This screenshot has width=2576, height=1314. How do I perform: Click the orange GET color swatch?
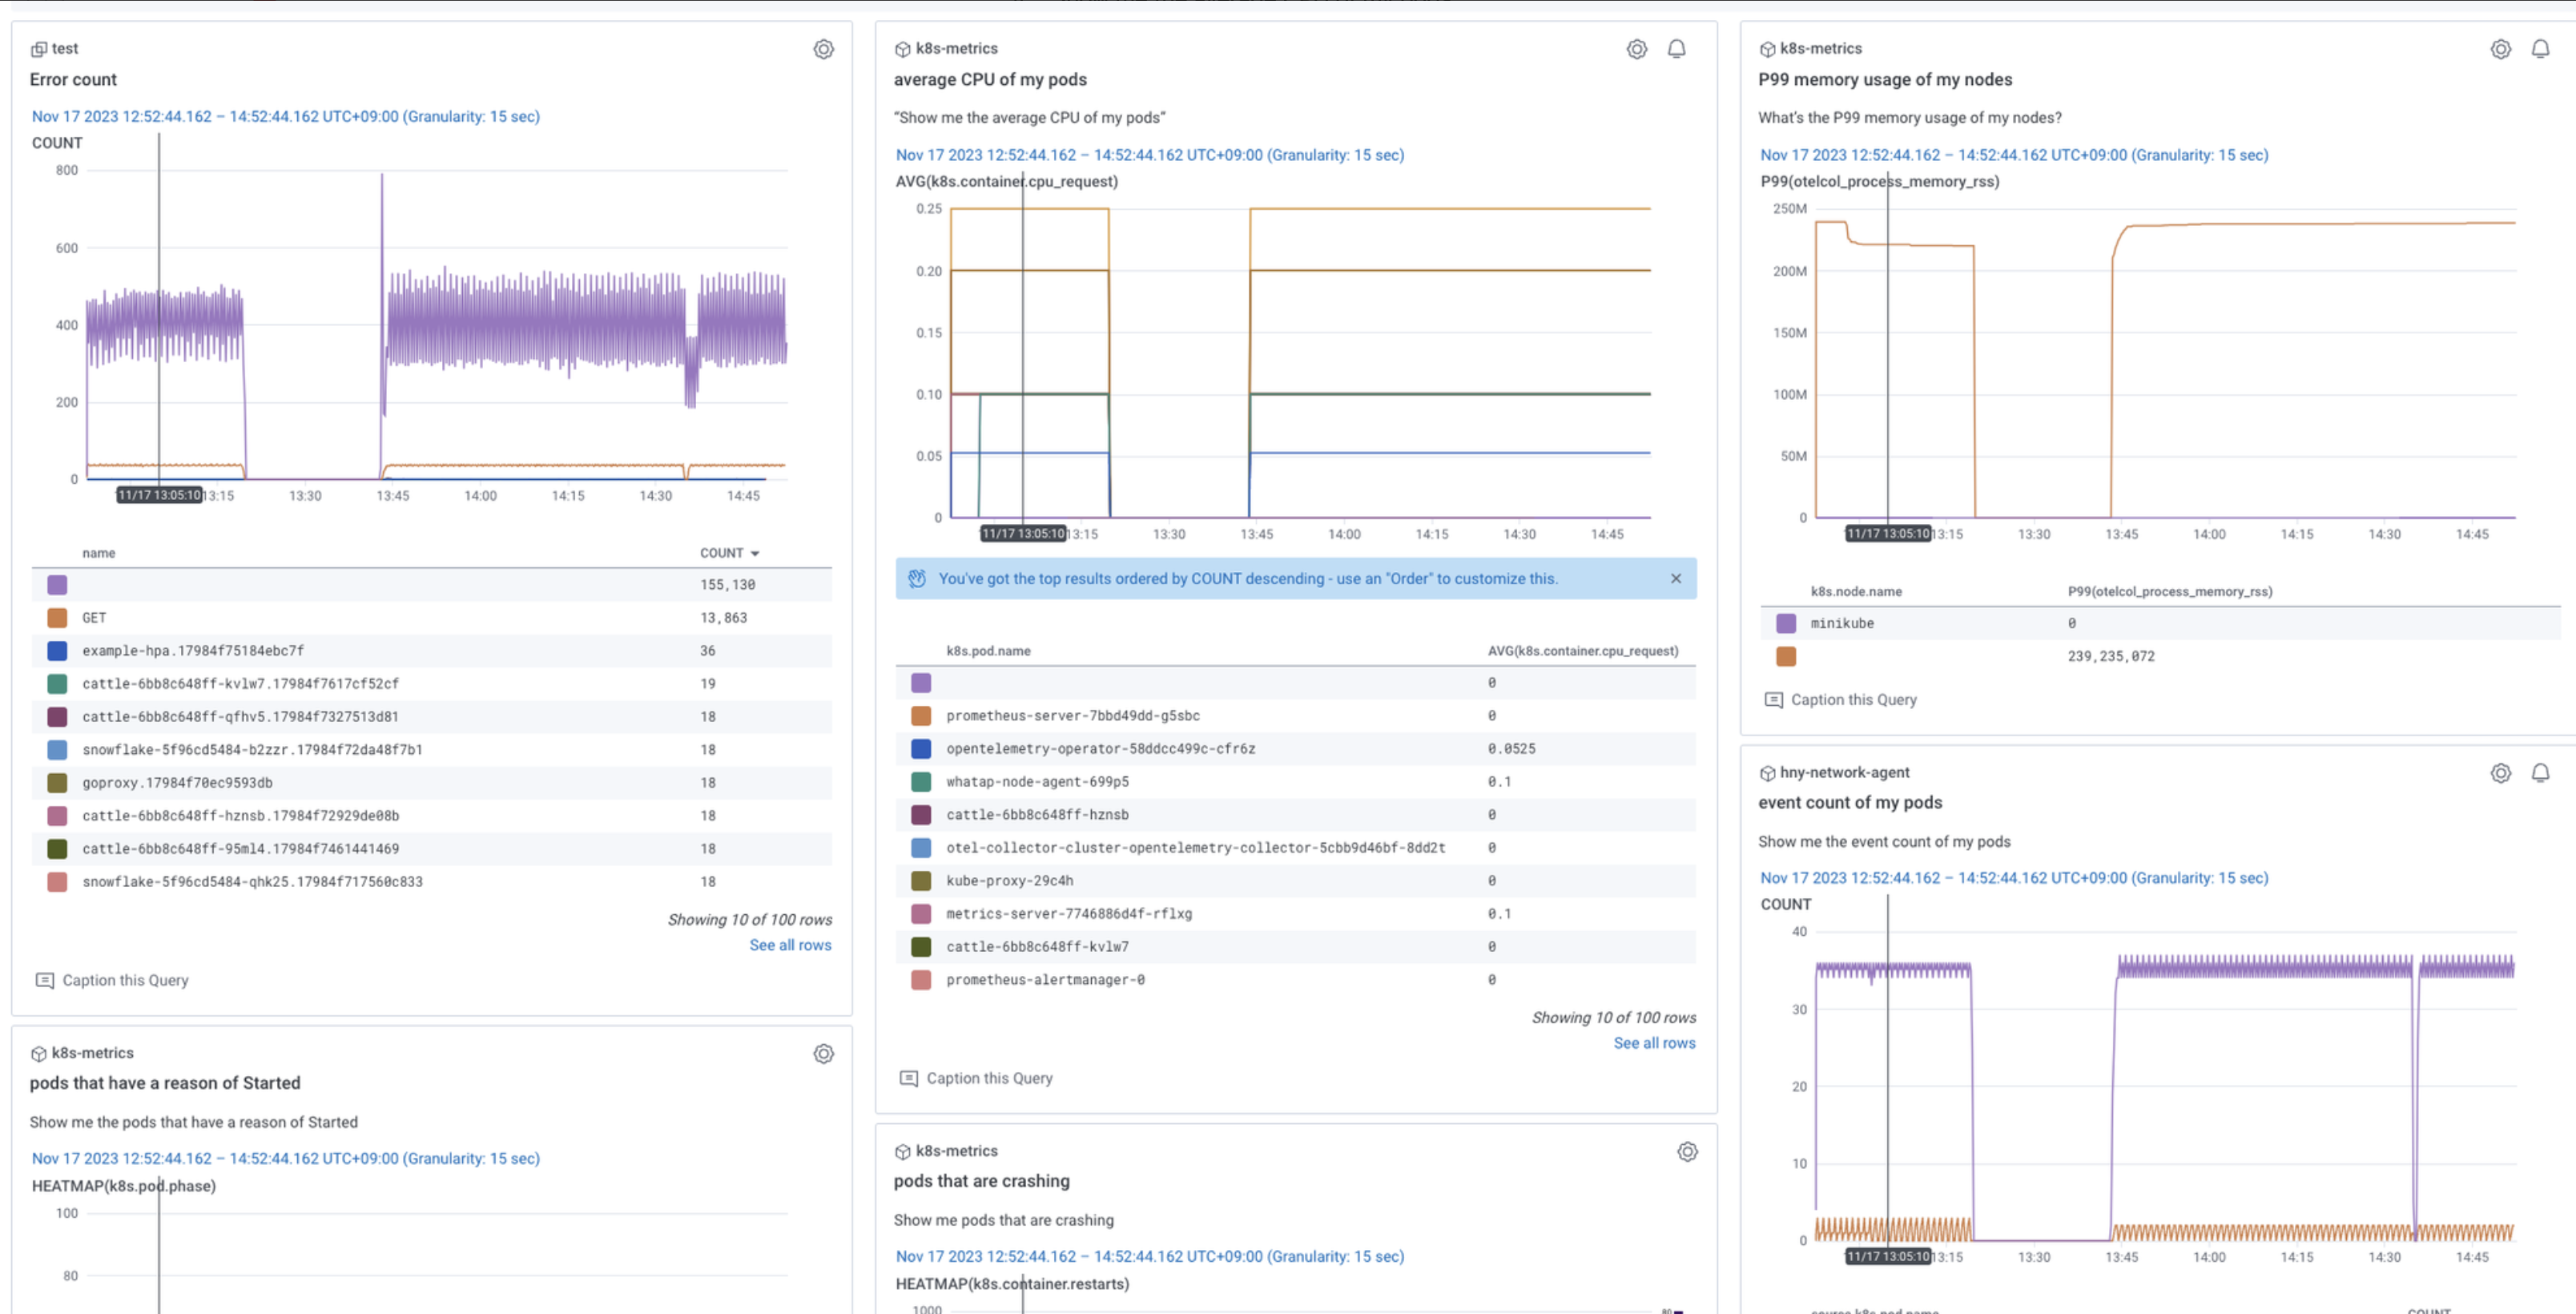tap(57, 618)
